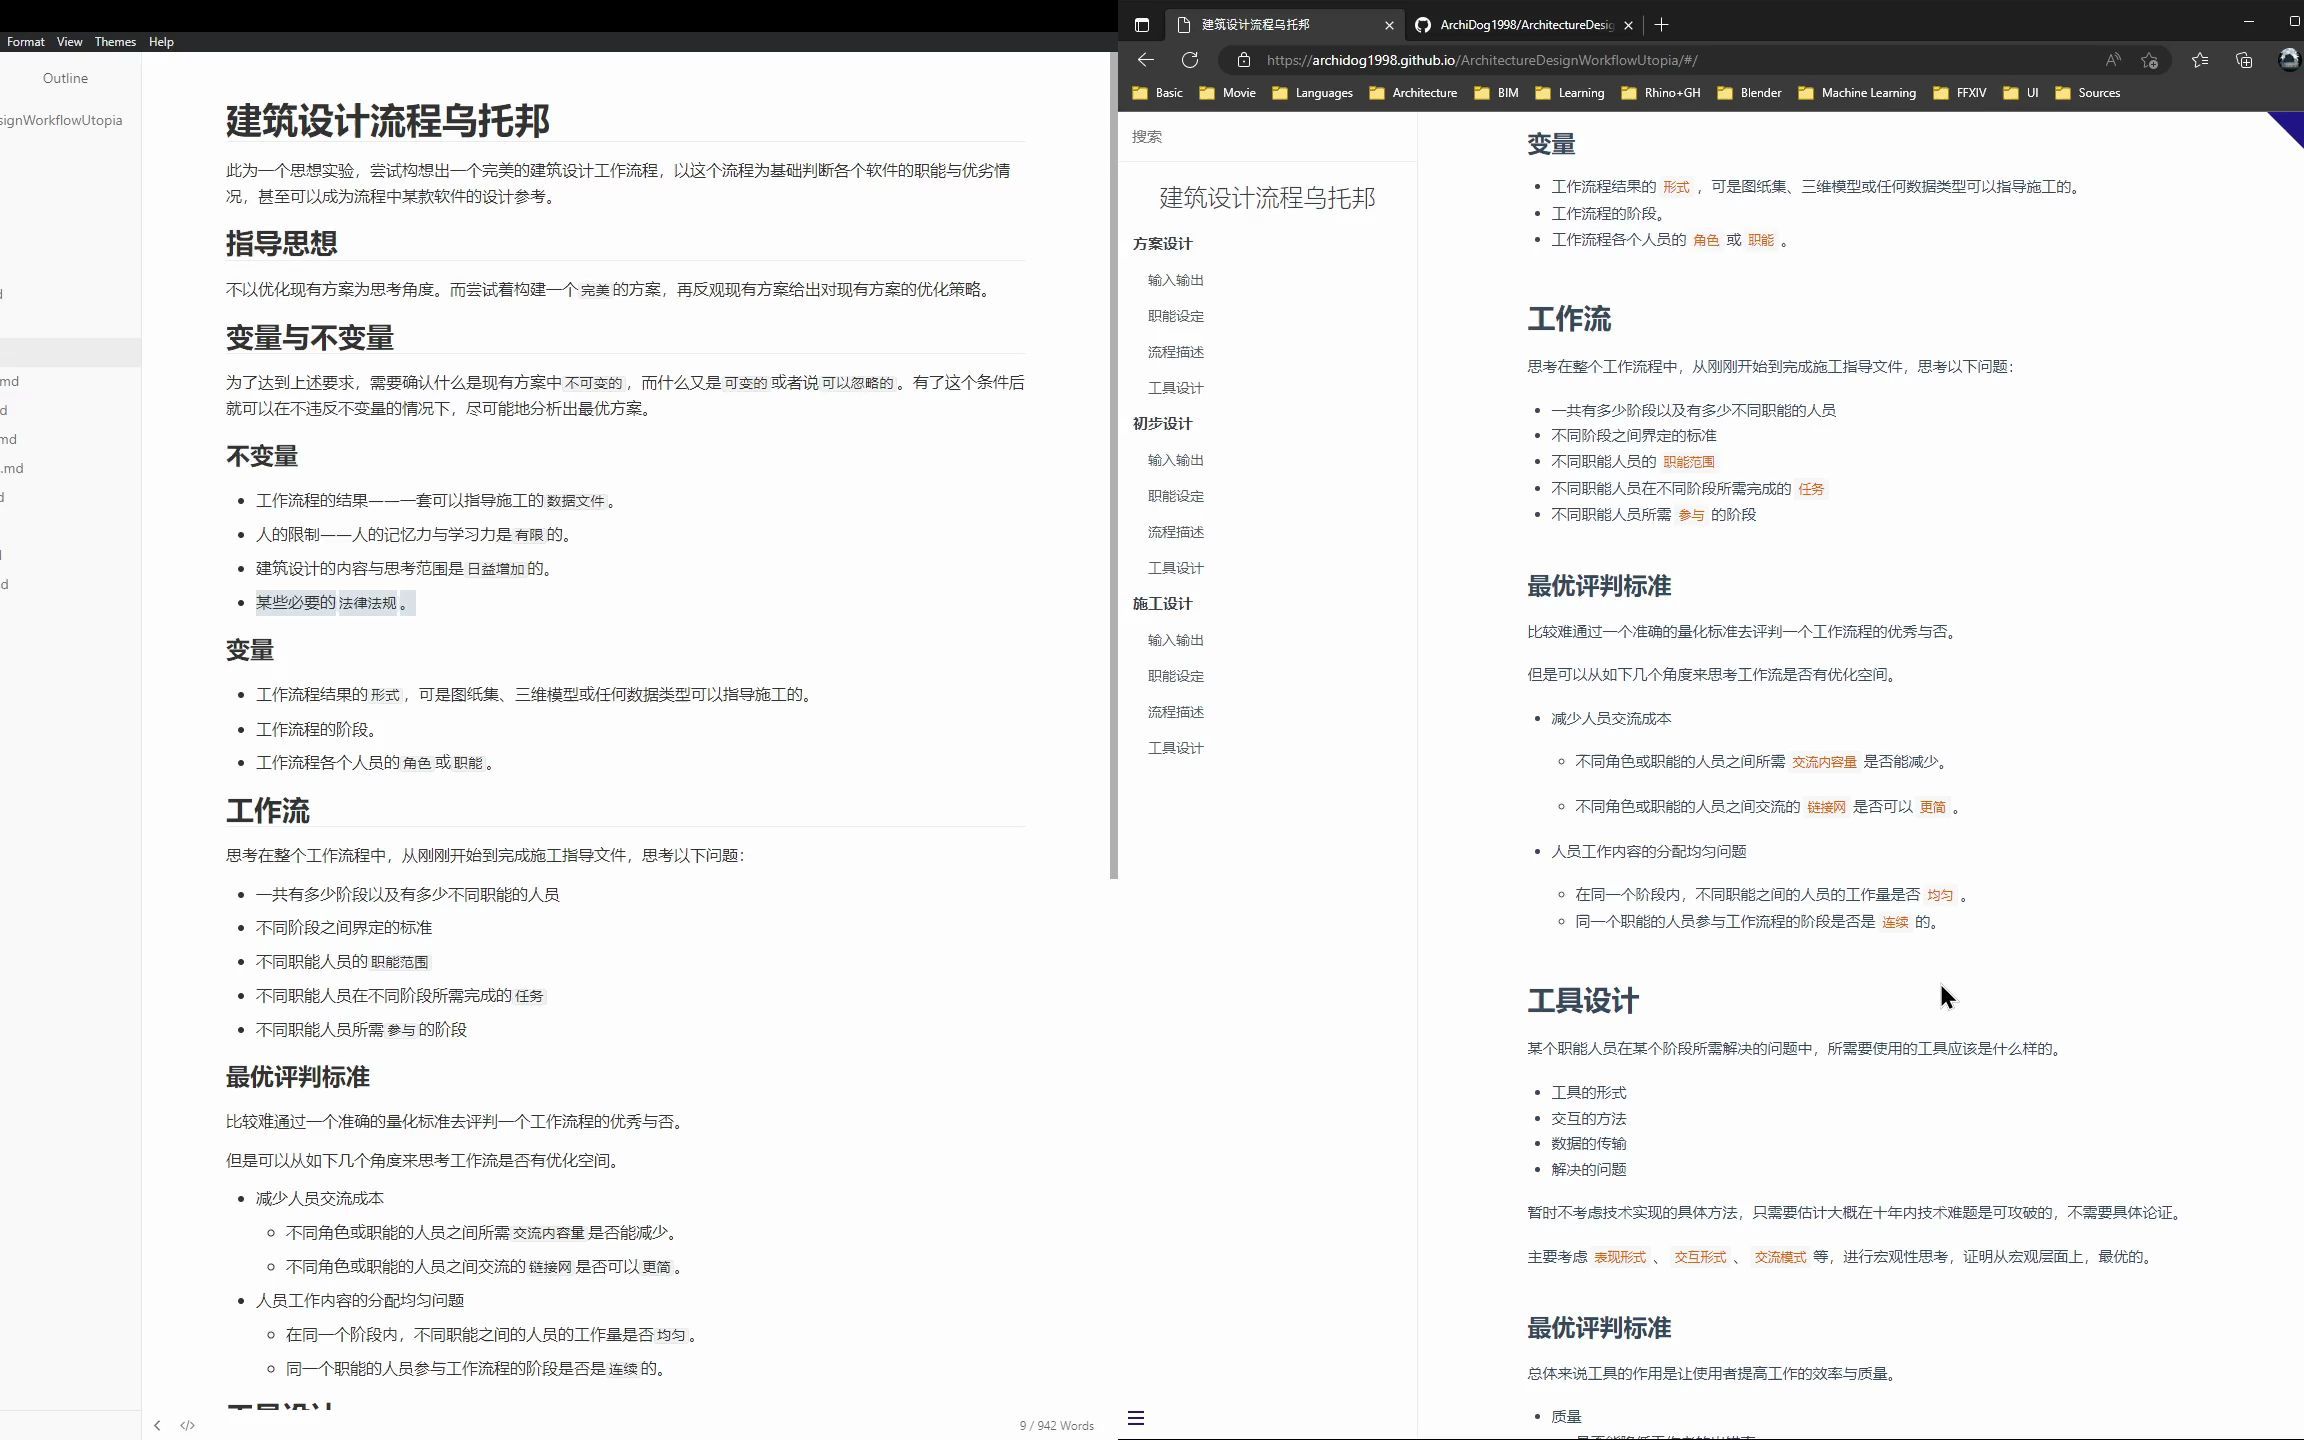Open the Help menu in Typora
This screenshot has height=1440, width=2304.
pos(161,42)
